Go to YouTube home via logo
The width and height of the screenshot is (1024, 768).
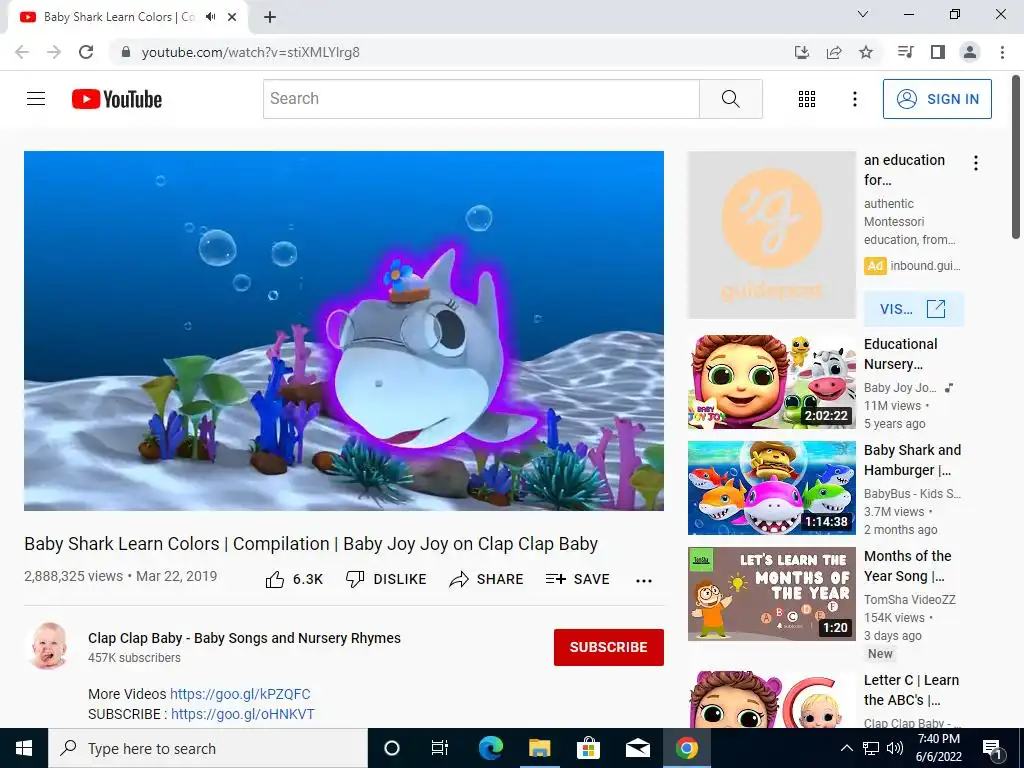pyautogui.click(x=117, y=99)
